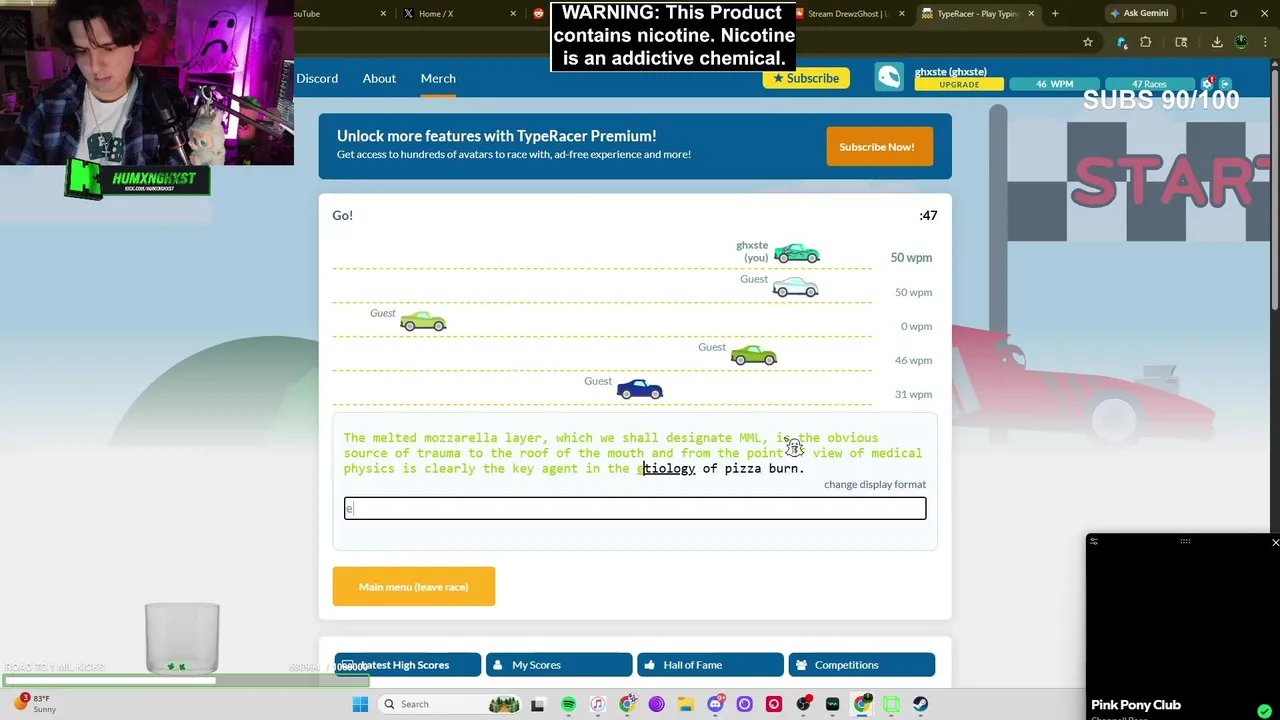This screenshot has height=720, width=1280.
Task: Click the helmet avatar icon
Action: click(x=889, y=78)
